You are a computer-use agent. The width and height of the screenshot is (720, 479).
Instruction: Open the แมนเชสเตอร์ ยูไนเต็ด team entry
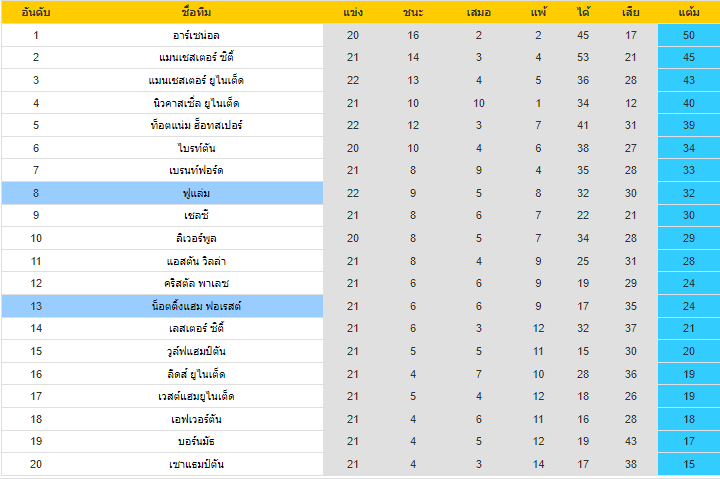coord(196,80)
